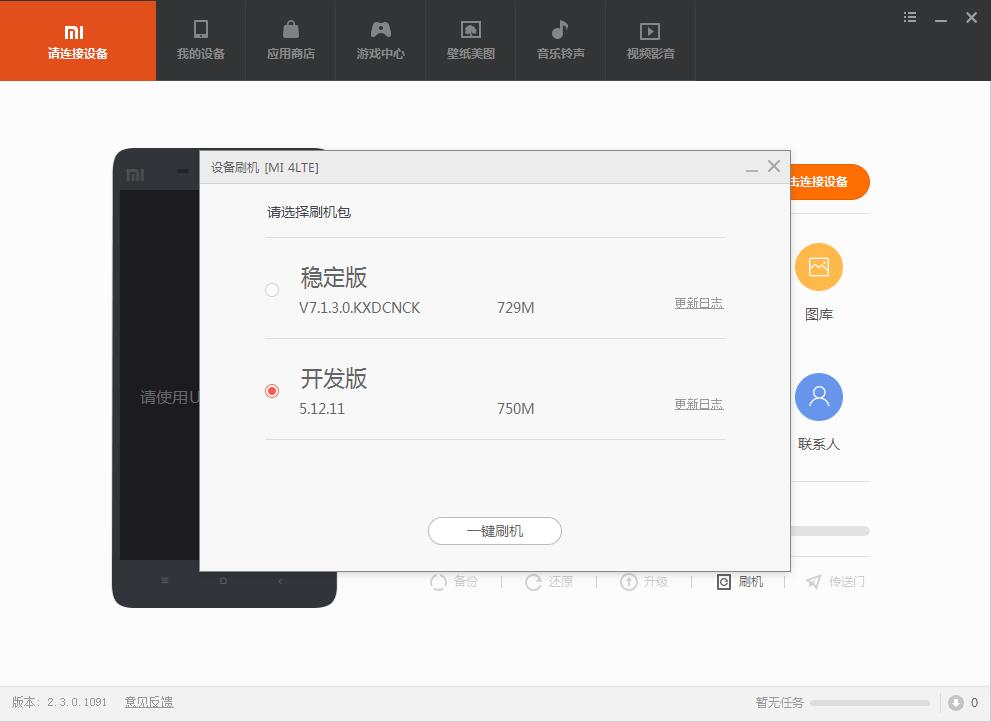Select the 还原 restore tool
The width and height of the screenshot is (991, 722).
coord(549,581)
